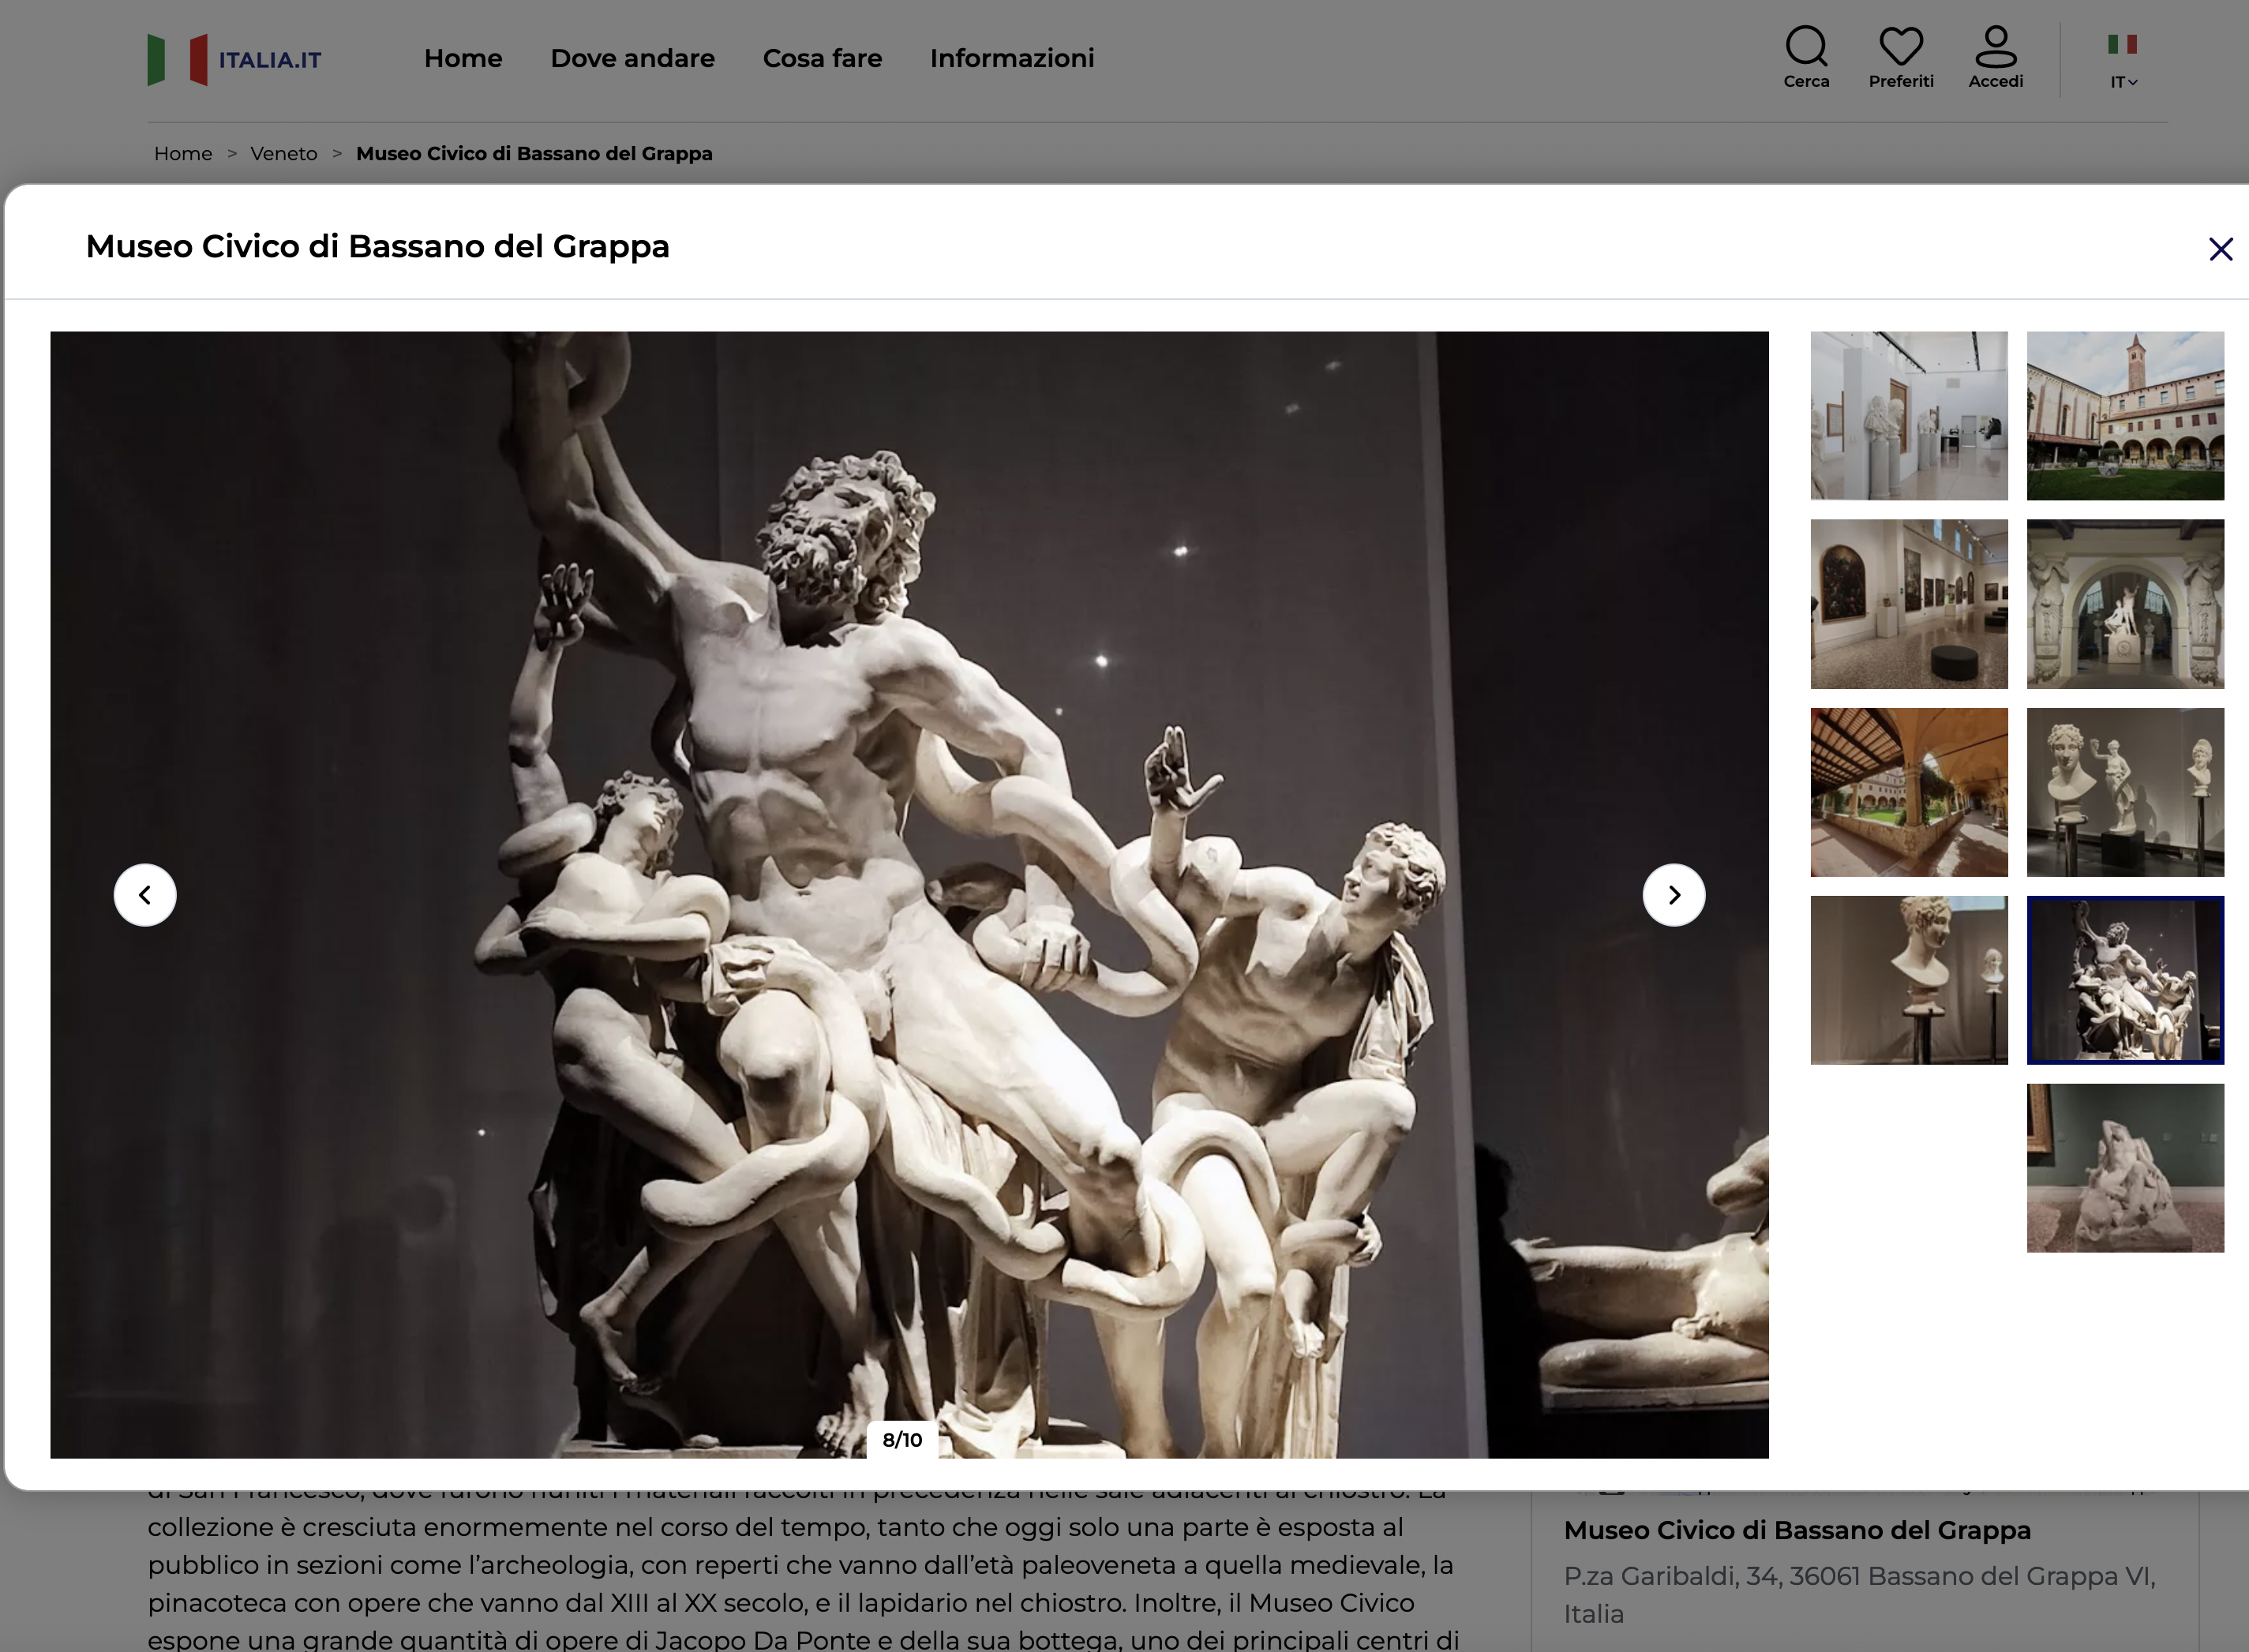Select the painting gallery room thumbnail
Image resolution: width=2249 pixels, height=1652 pixels.
point(1909,604)
